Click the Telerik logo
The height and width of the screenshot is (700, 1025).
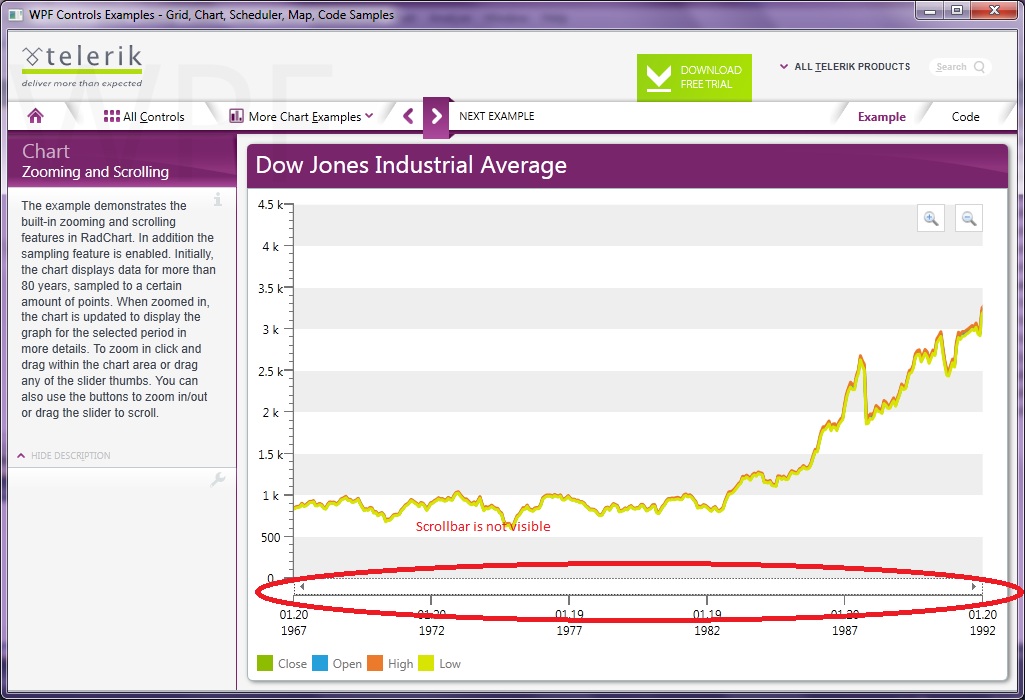tap(82, 65)
